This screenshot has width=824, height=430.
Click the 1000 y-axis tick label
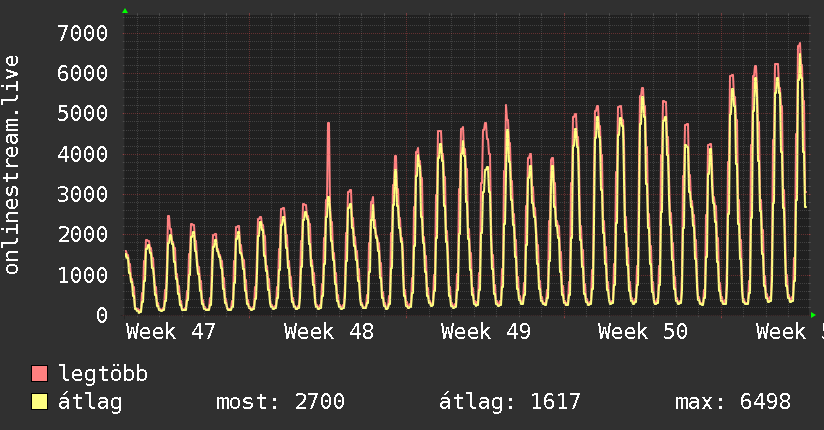(82, 275)
